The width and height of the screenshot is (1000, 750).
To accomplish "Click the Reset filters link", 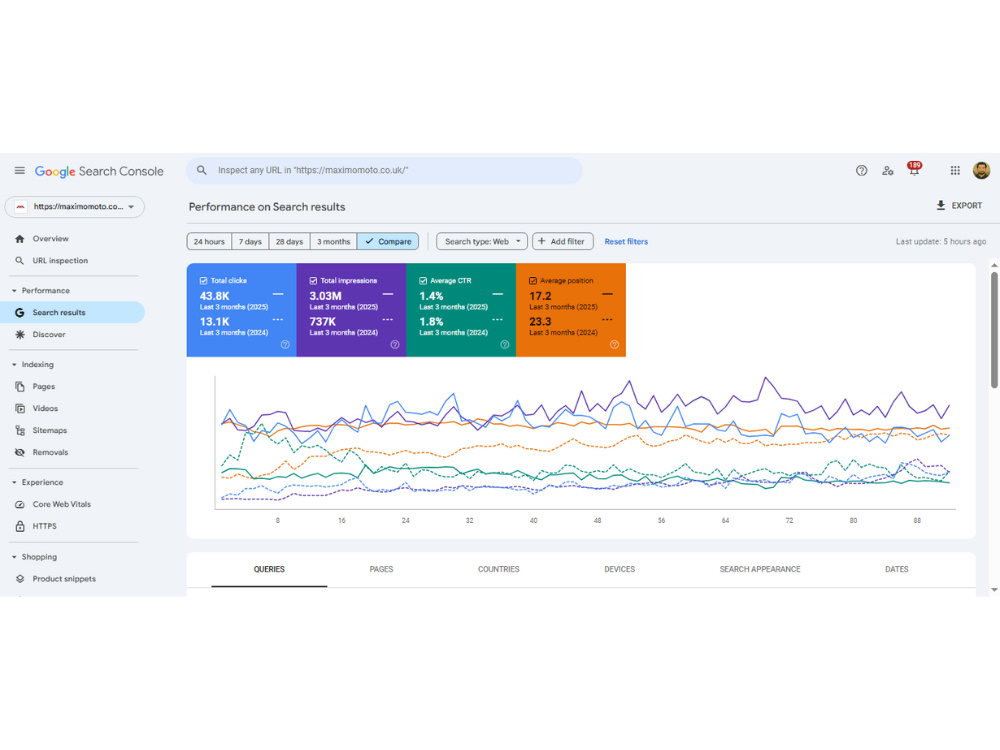I will 626,242.
